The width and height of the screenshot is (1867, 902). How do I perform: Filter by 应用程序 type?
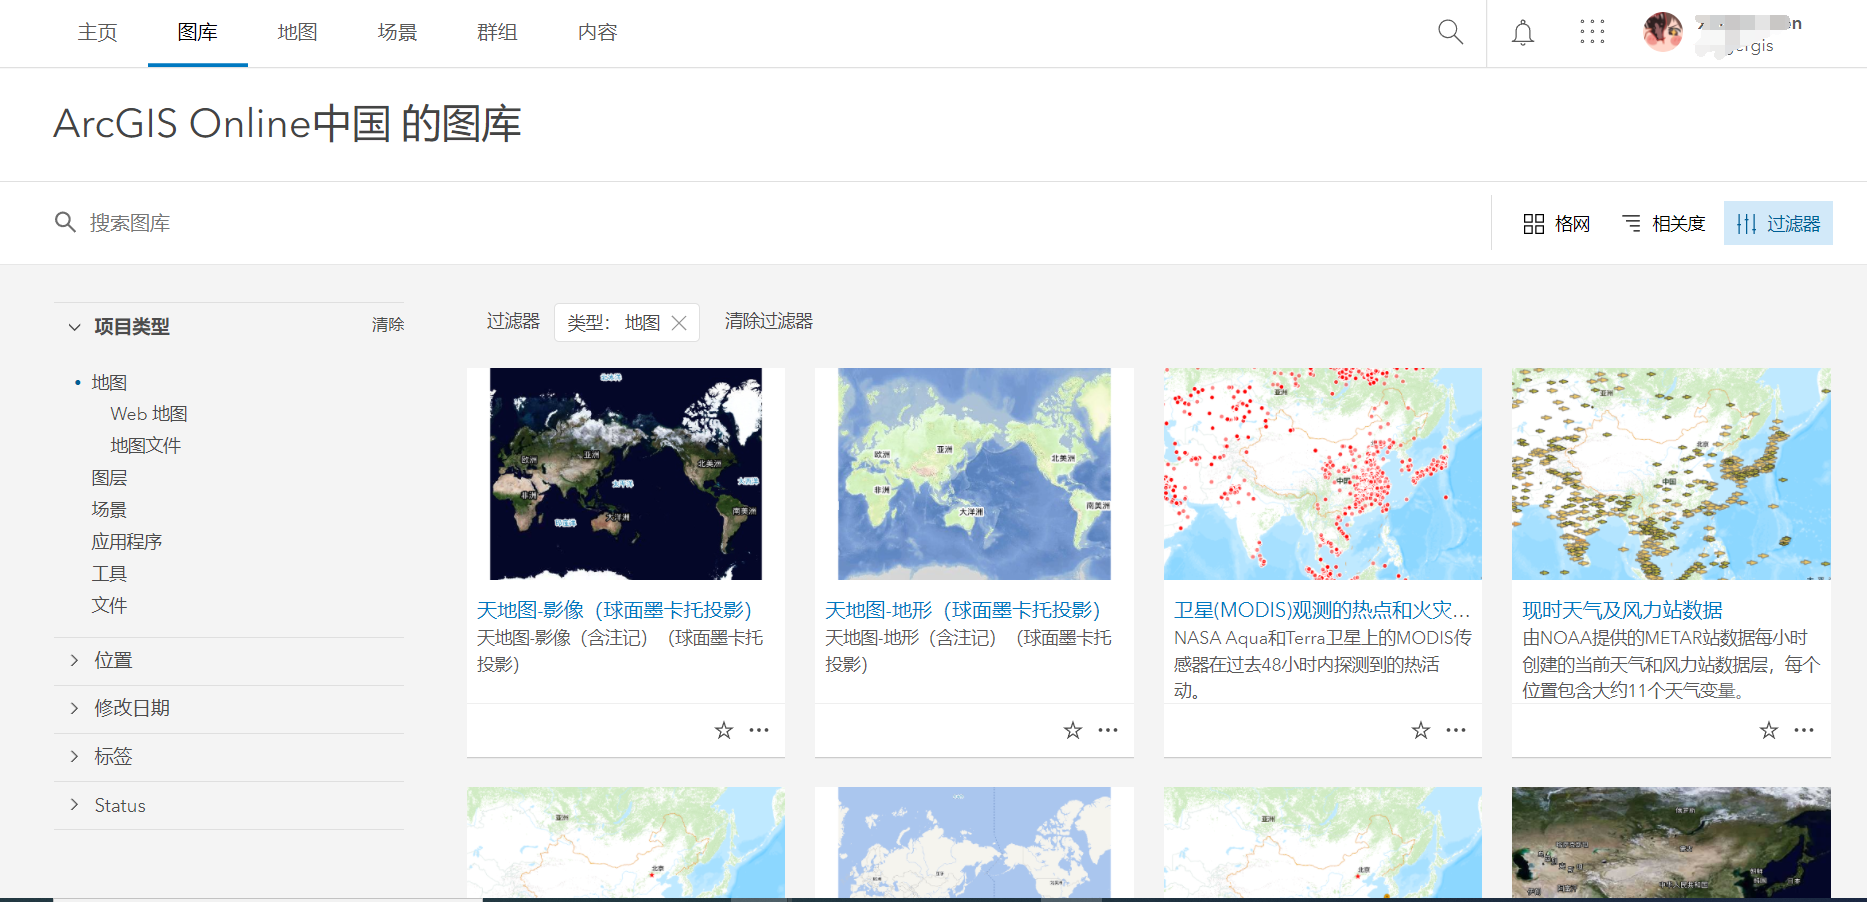127,542
